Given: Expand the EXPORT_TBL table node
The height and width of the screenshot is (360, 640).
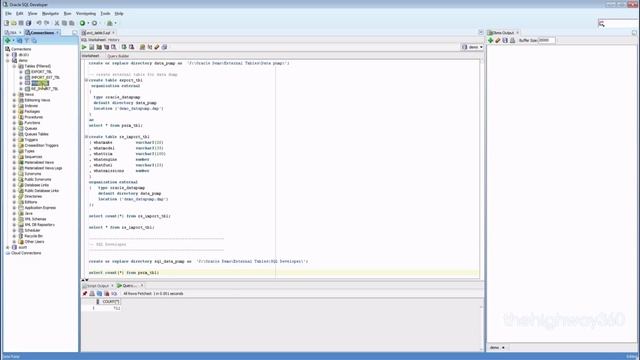Looking at the screenshot, I should click(21, 72).
